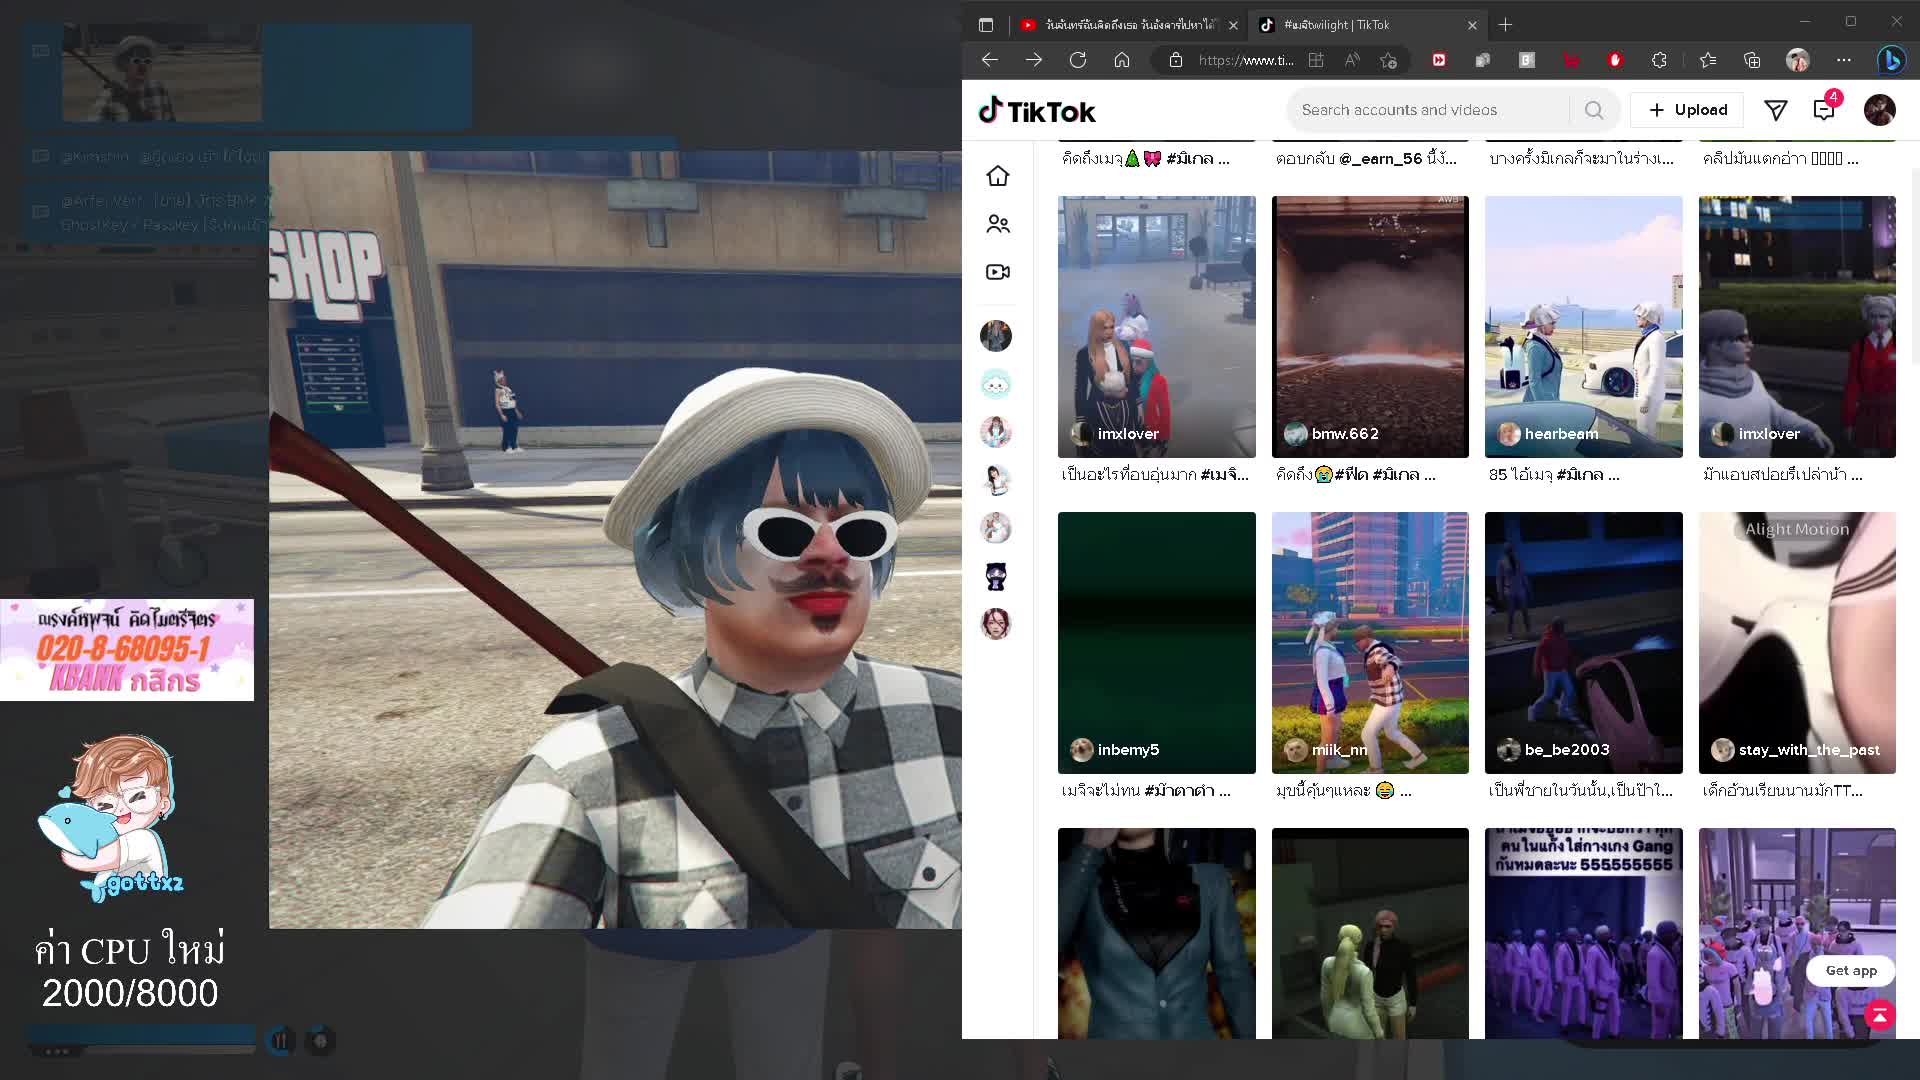Click username hearbeam on video
1920x1080 pixels.
pos(1561,434)
